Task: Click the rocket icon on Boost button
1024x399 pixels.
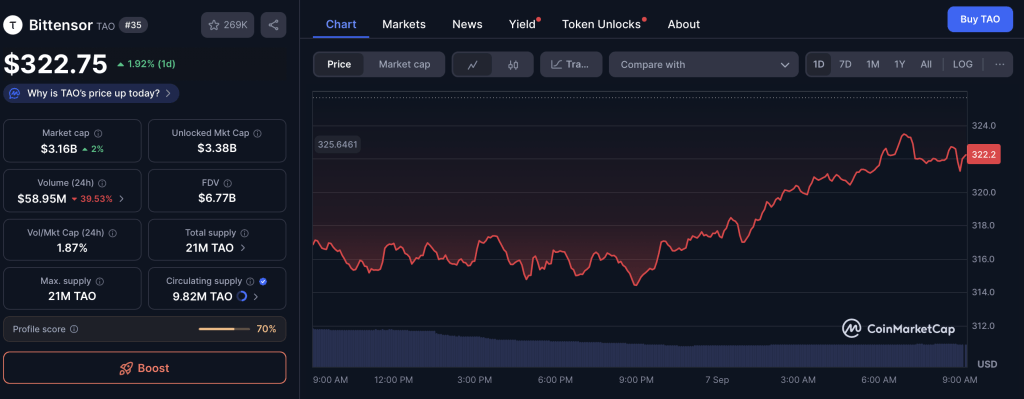Action: 126,368
